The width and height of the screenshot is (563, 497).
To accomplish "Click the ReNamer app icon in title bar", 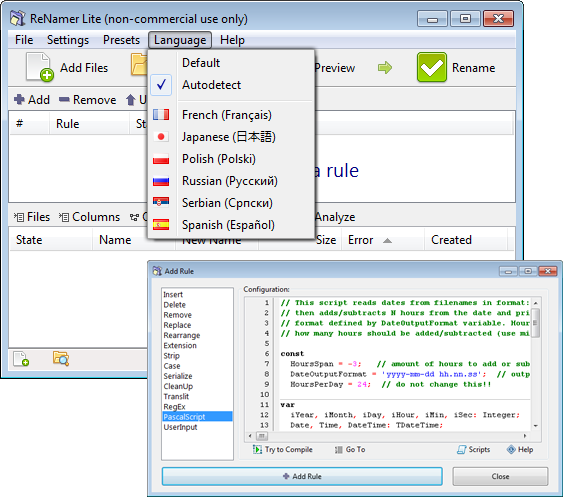I will tap(18, 19).
